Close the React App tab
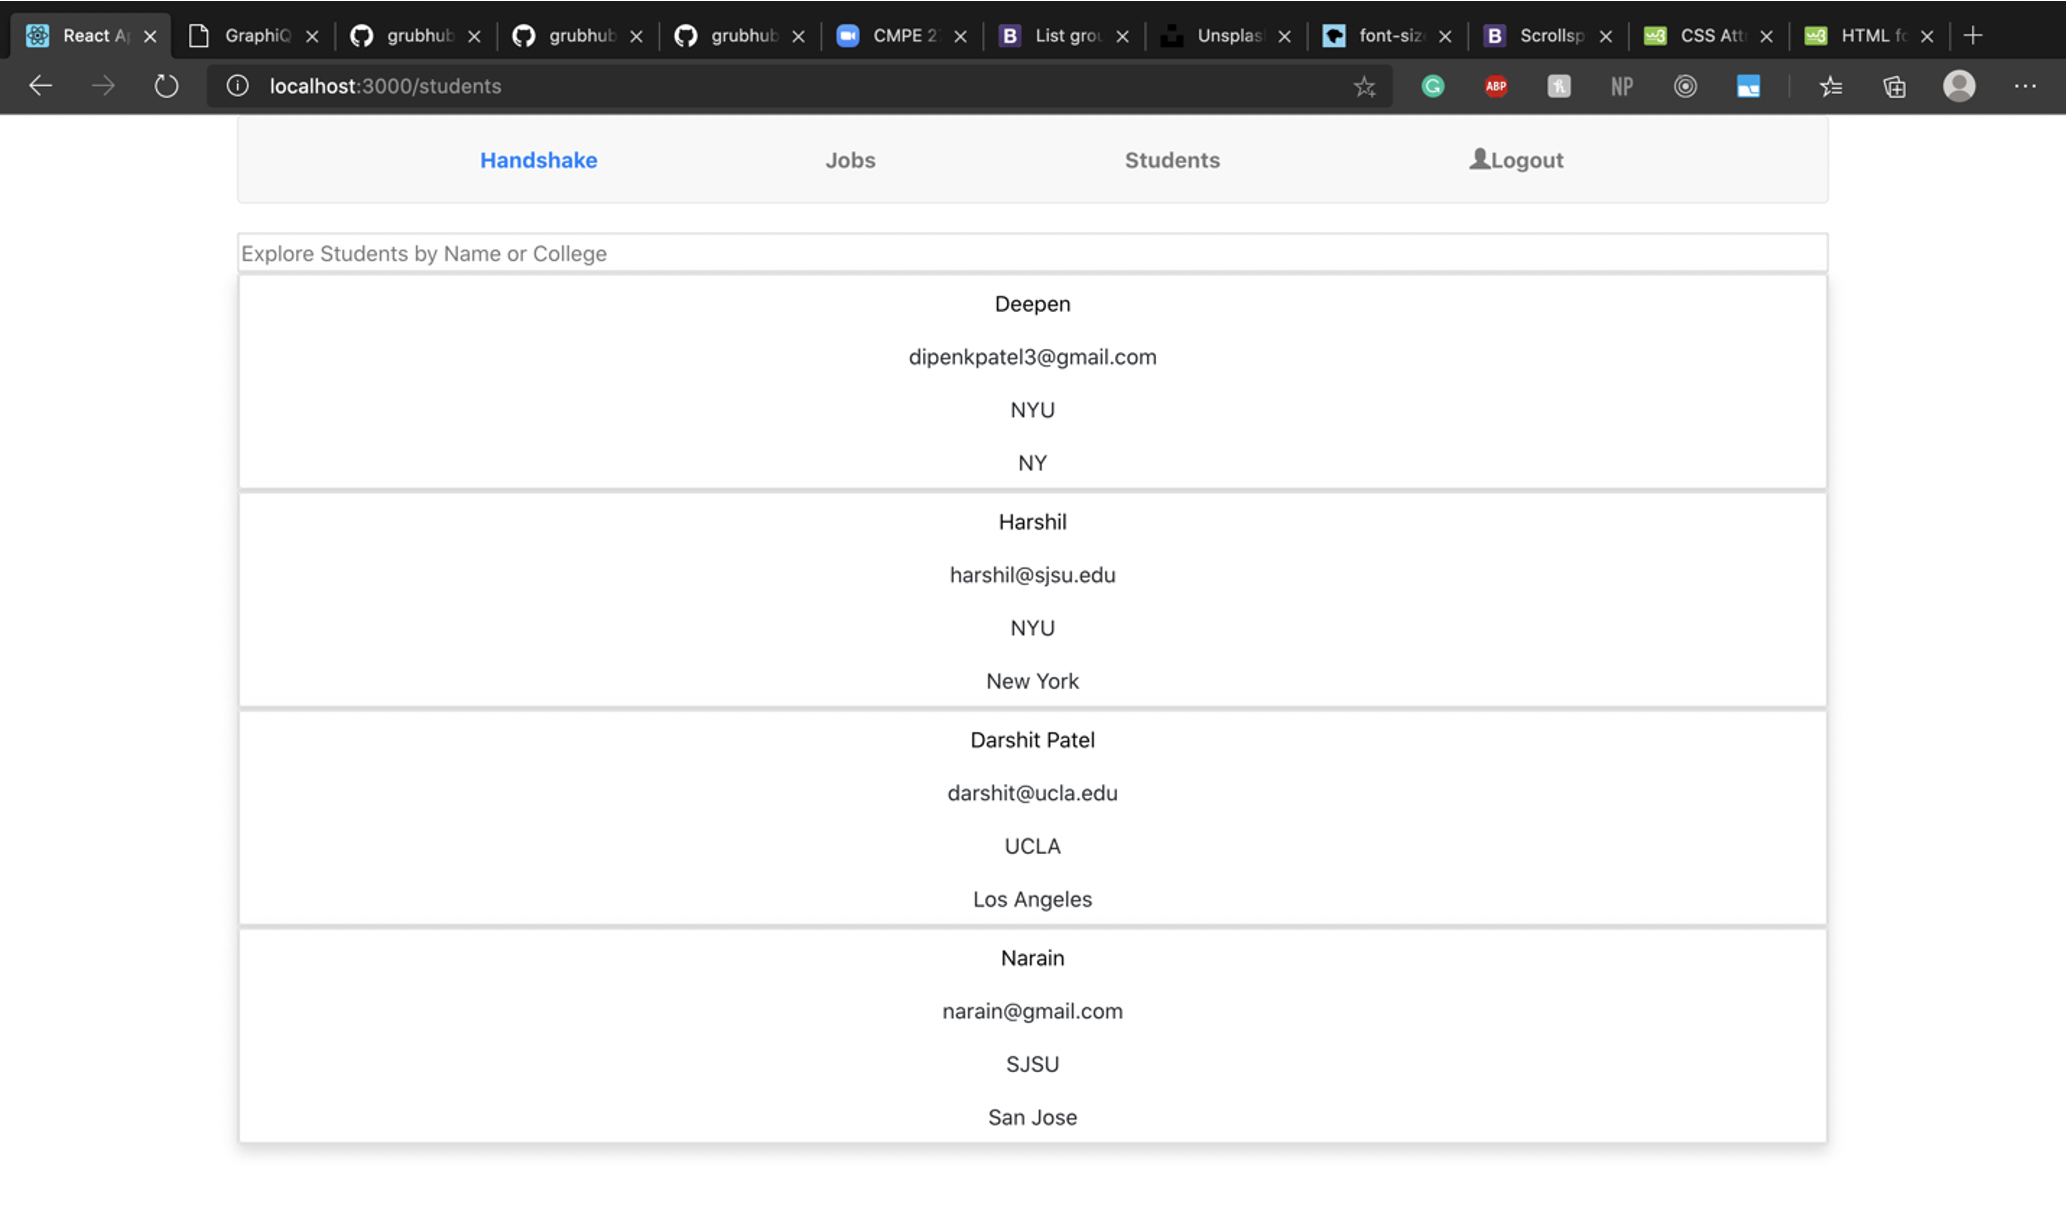 click(x=150, y=36)
